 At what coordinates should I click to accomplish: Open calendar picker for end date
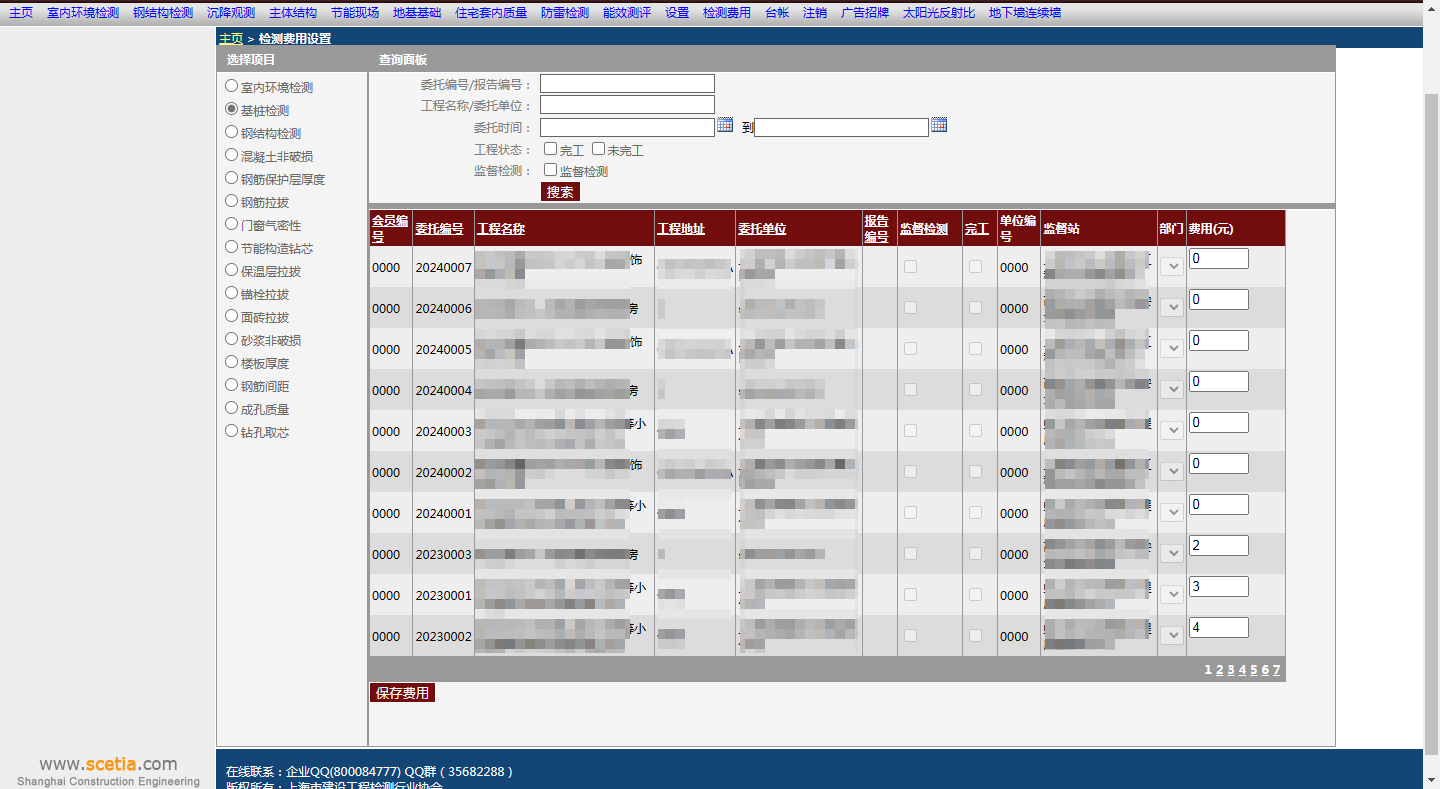pyautogui.click(x=939, y=125)
